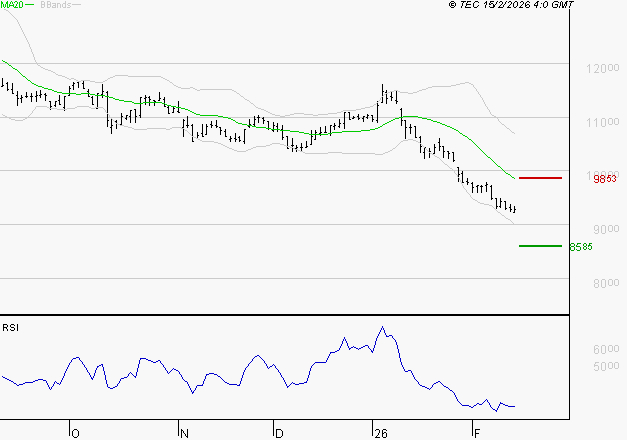The image size is (627, 440).
Task: Click the RSI panel label
Action: tap(10, 328)
